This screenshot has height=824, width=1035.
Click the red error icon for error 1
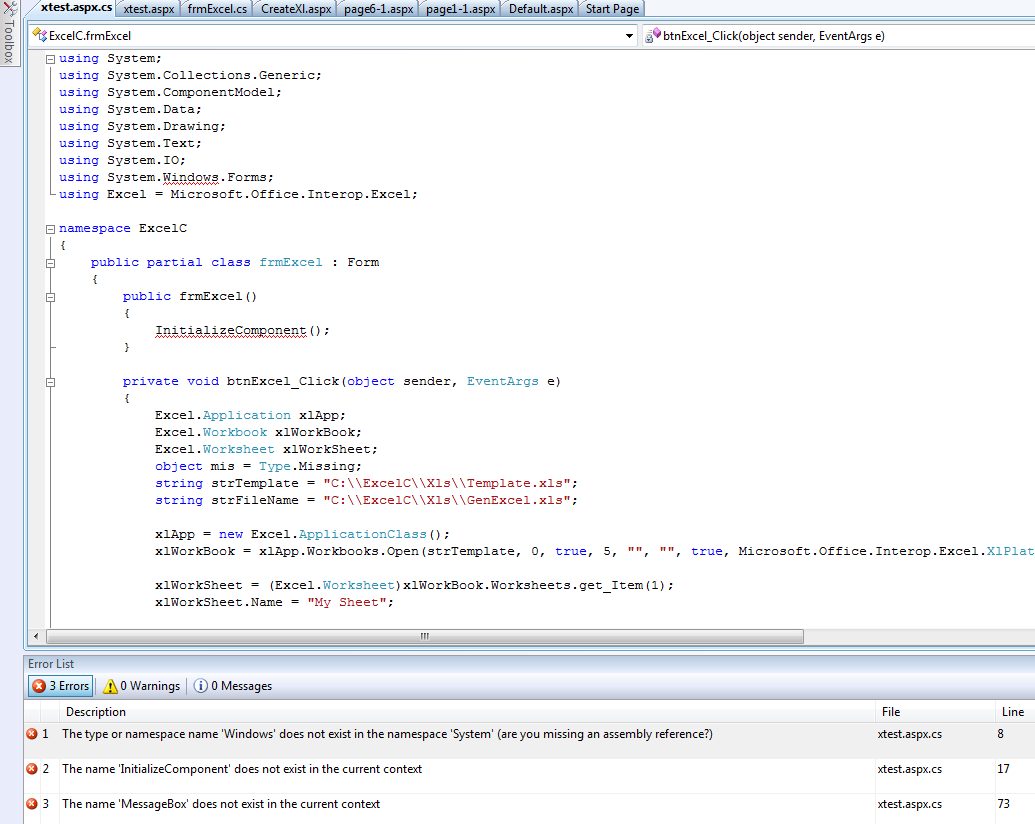click(x=32, y=734)
